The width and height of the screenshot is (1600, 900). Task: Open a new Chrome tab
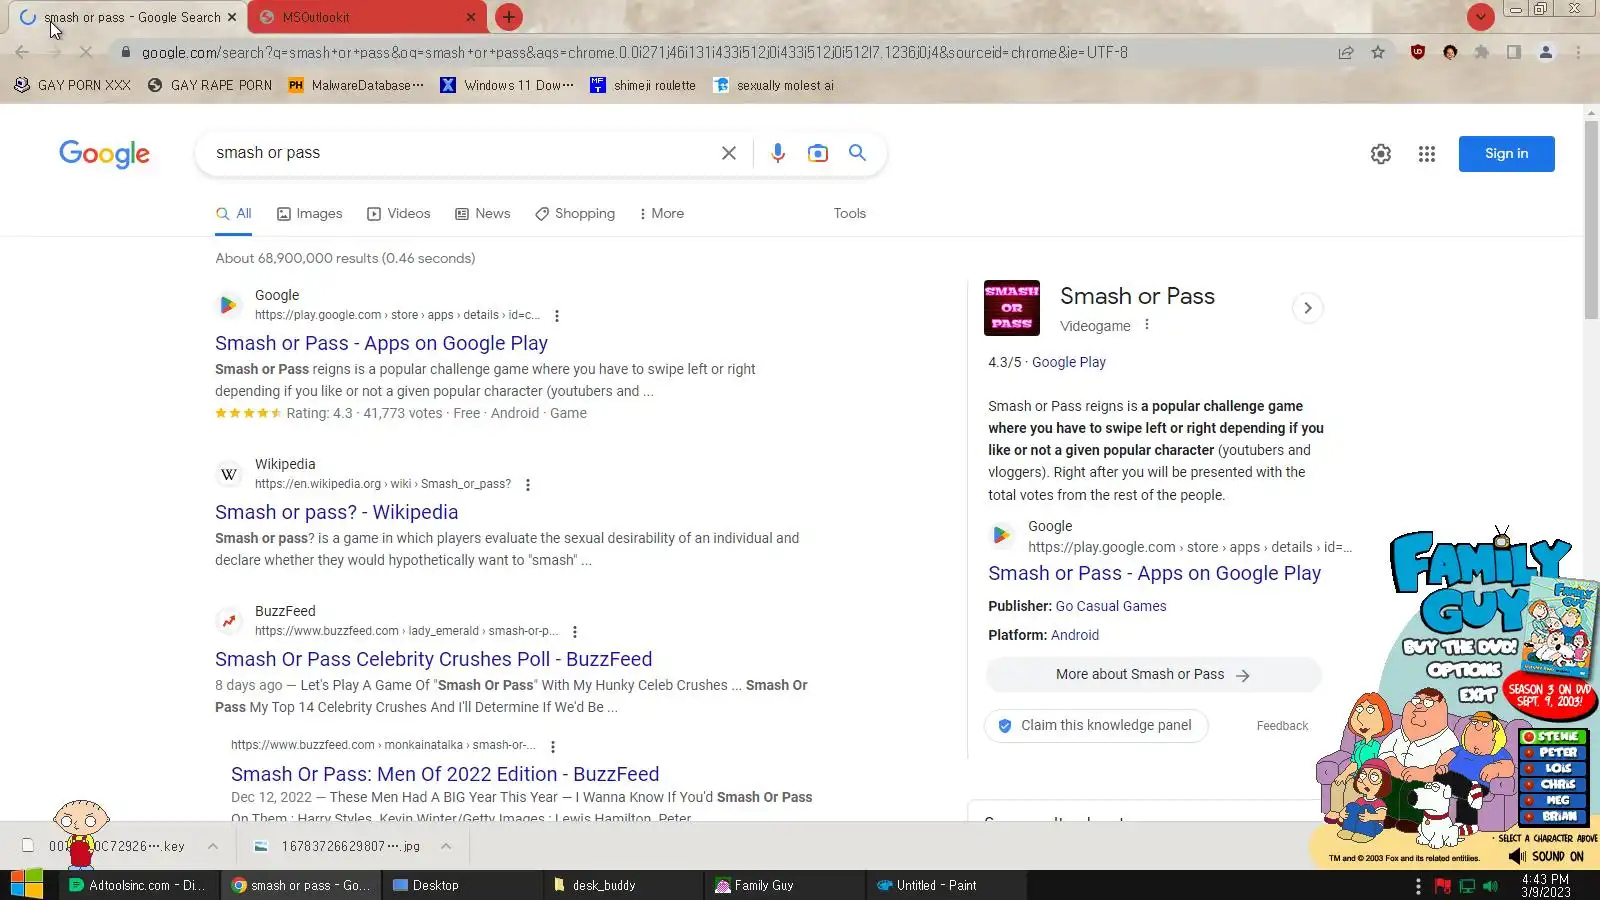509,17
